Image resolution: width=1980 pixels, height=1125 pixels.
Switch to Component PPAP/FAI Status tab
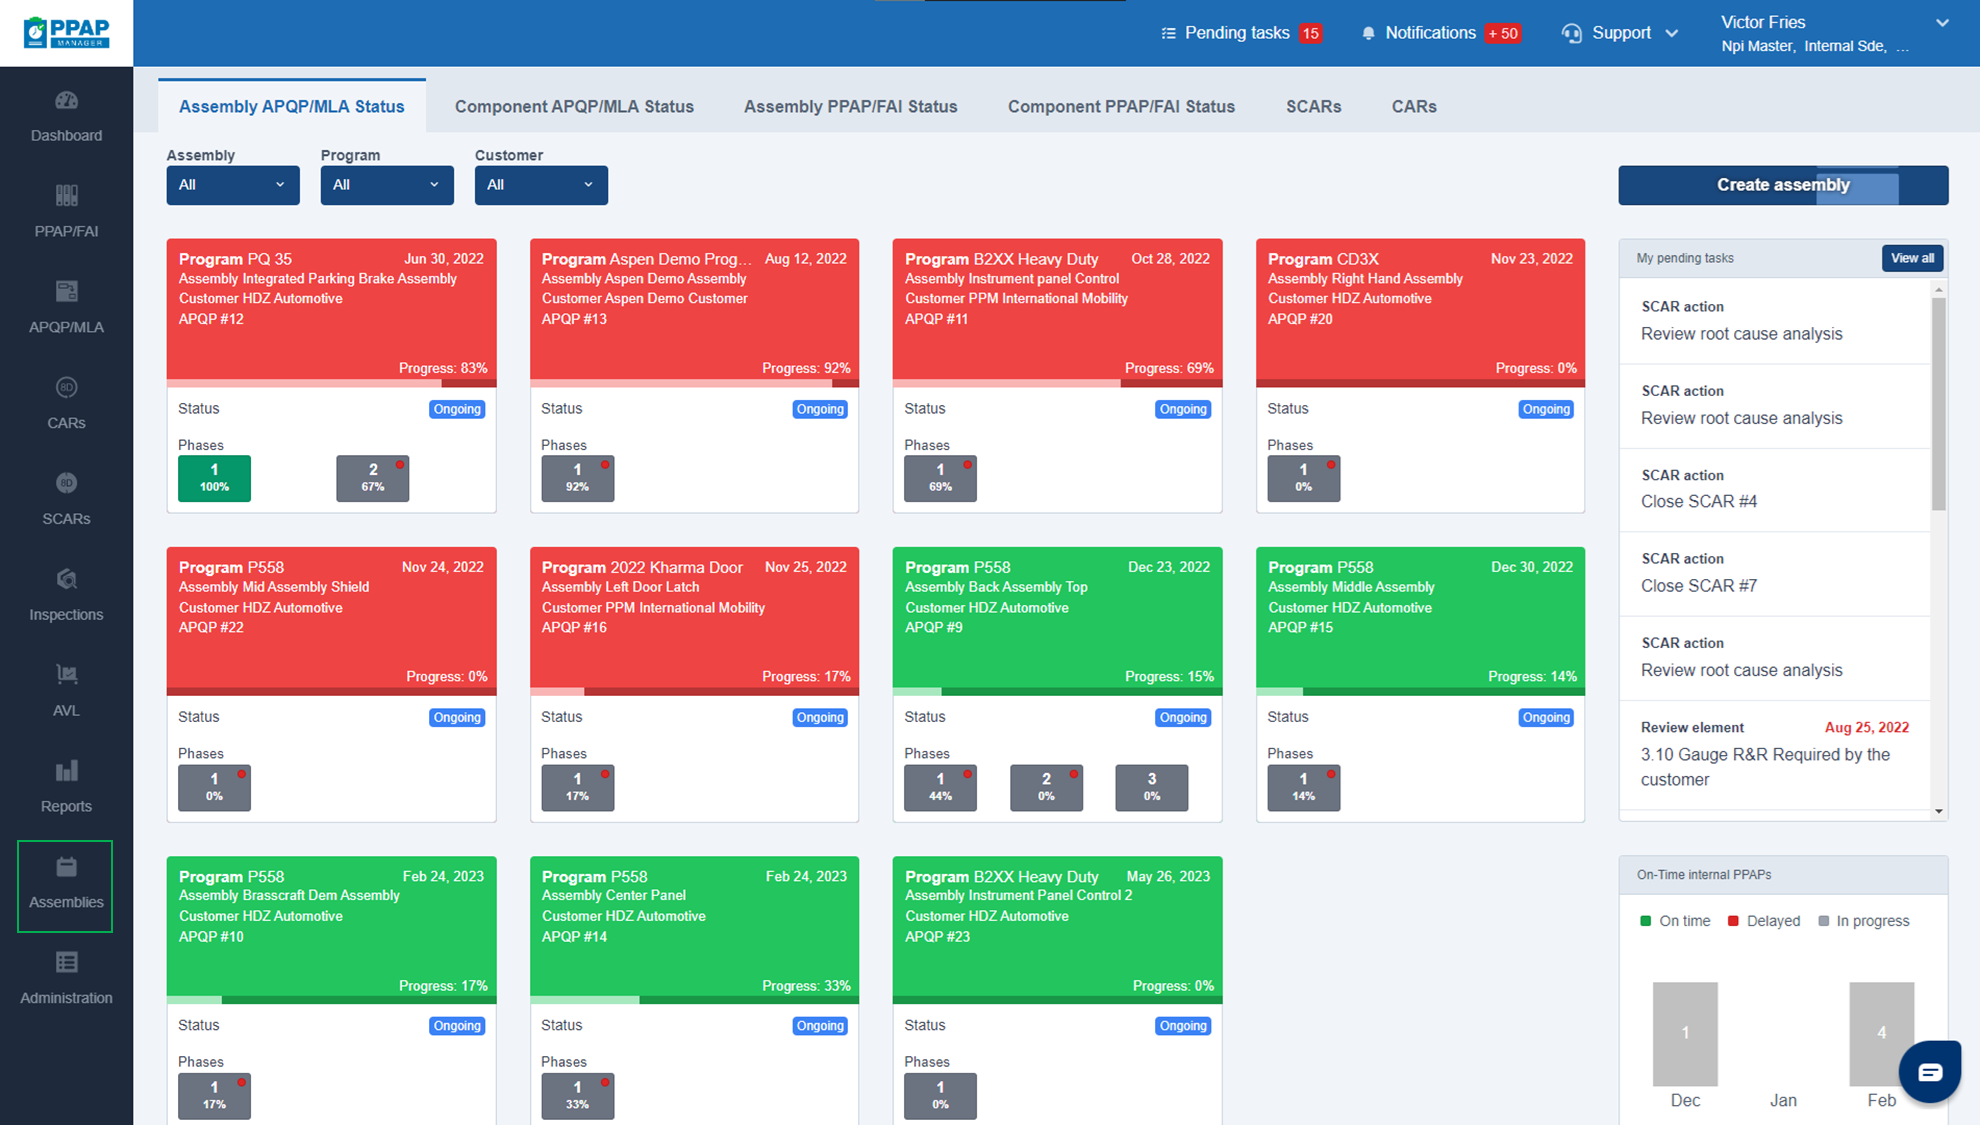tap(1120, 106)
